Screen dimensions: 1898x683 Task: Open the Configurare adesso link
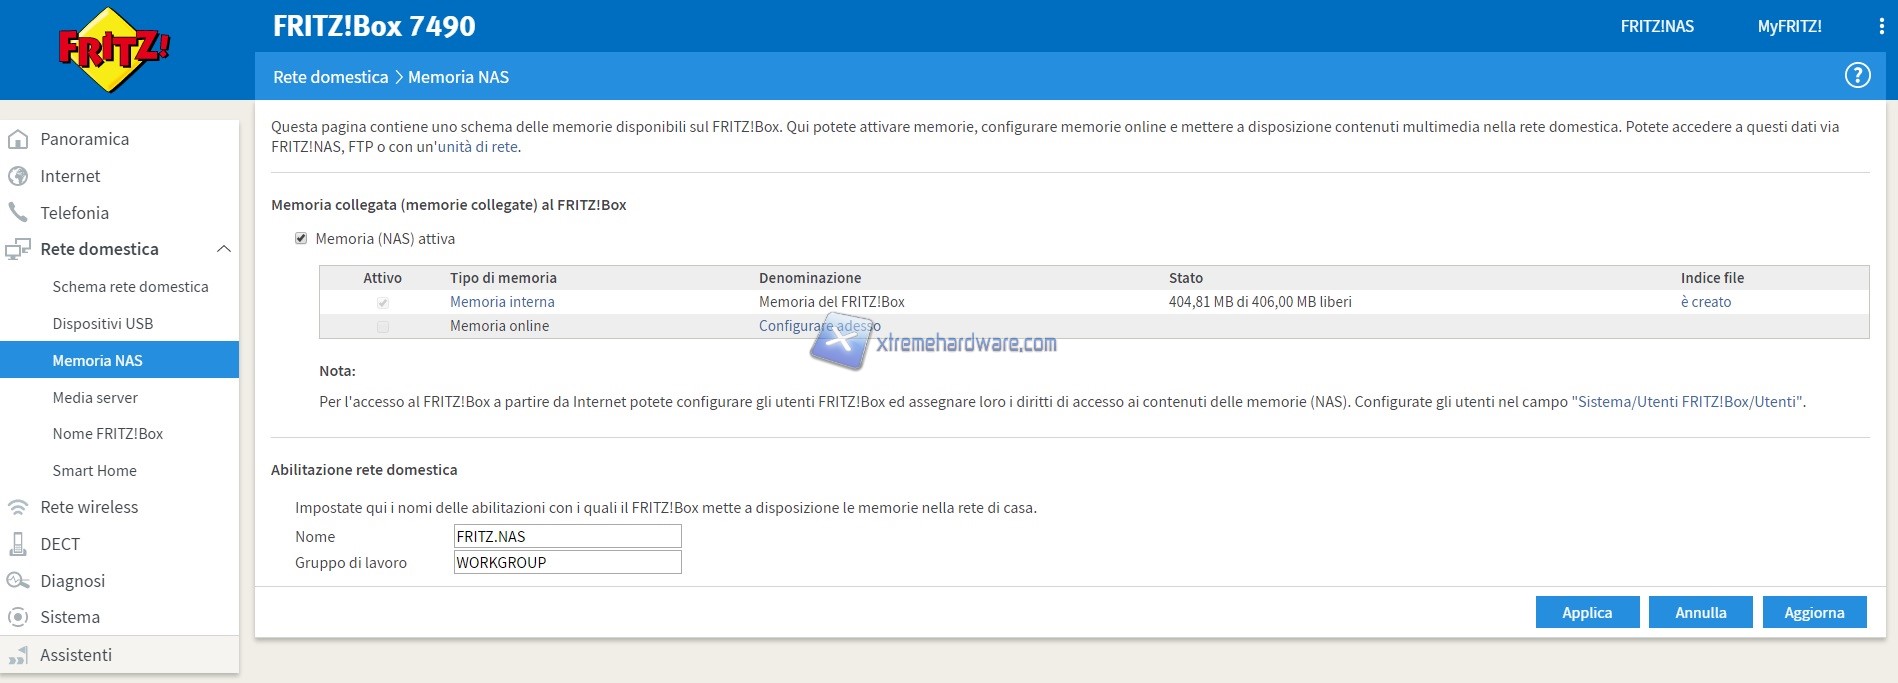(x=819, y=326)
